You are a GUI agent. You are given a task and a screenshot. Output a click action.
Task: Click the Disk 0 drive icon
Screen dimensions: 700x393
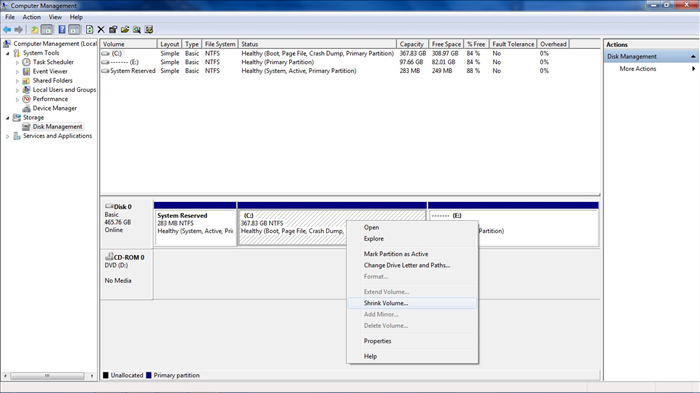108,206
